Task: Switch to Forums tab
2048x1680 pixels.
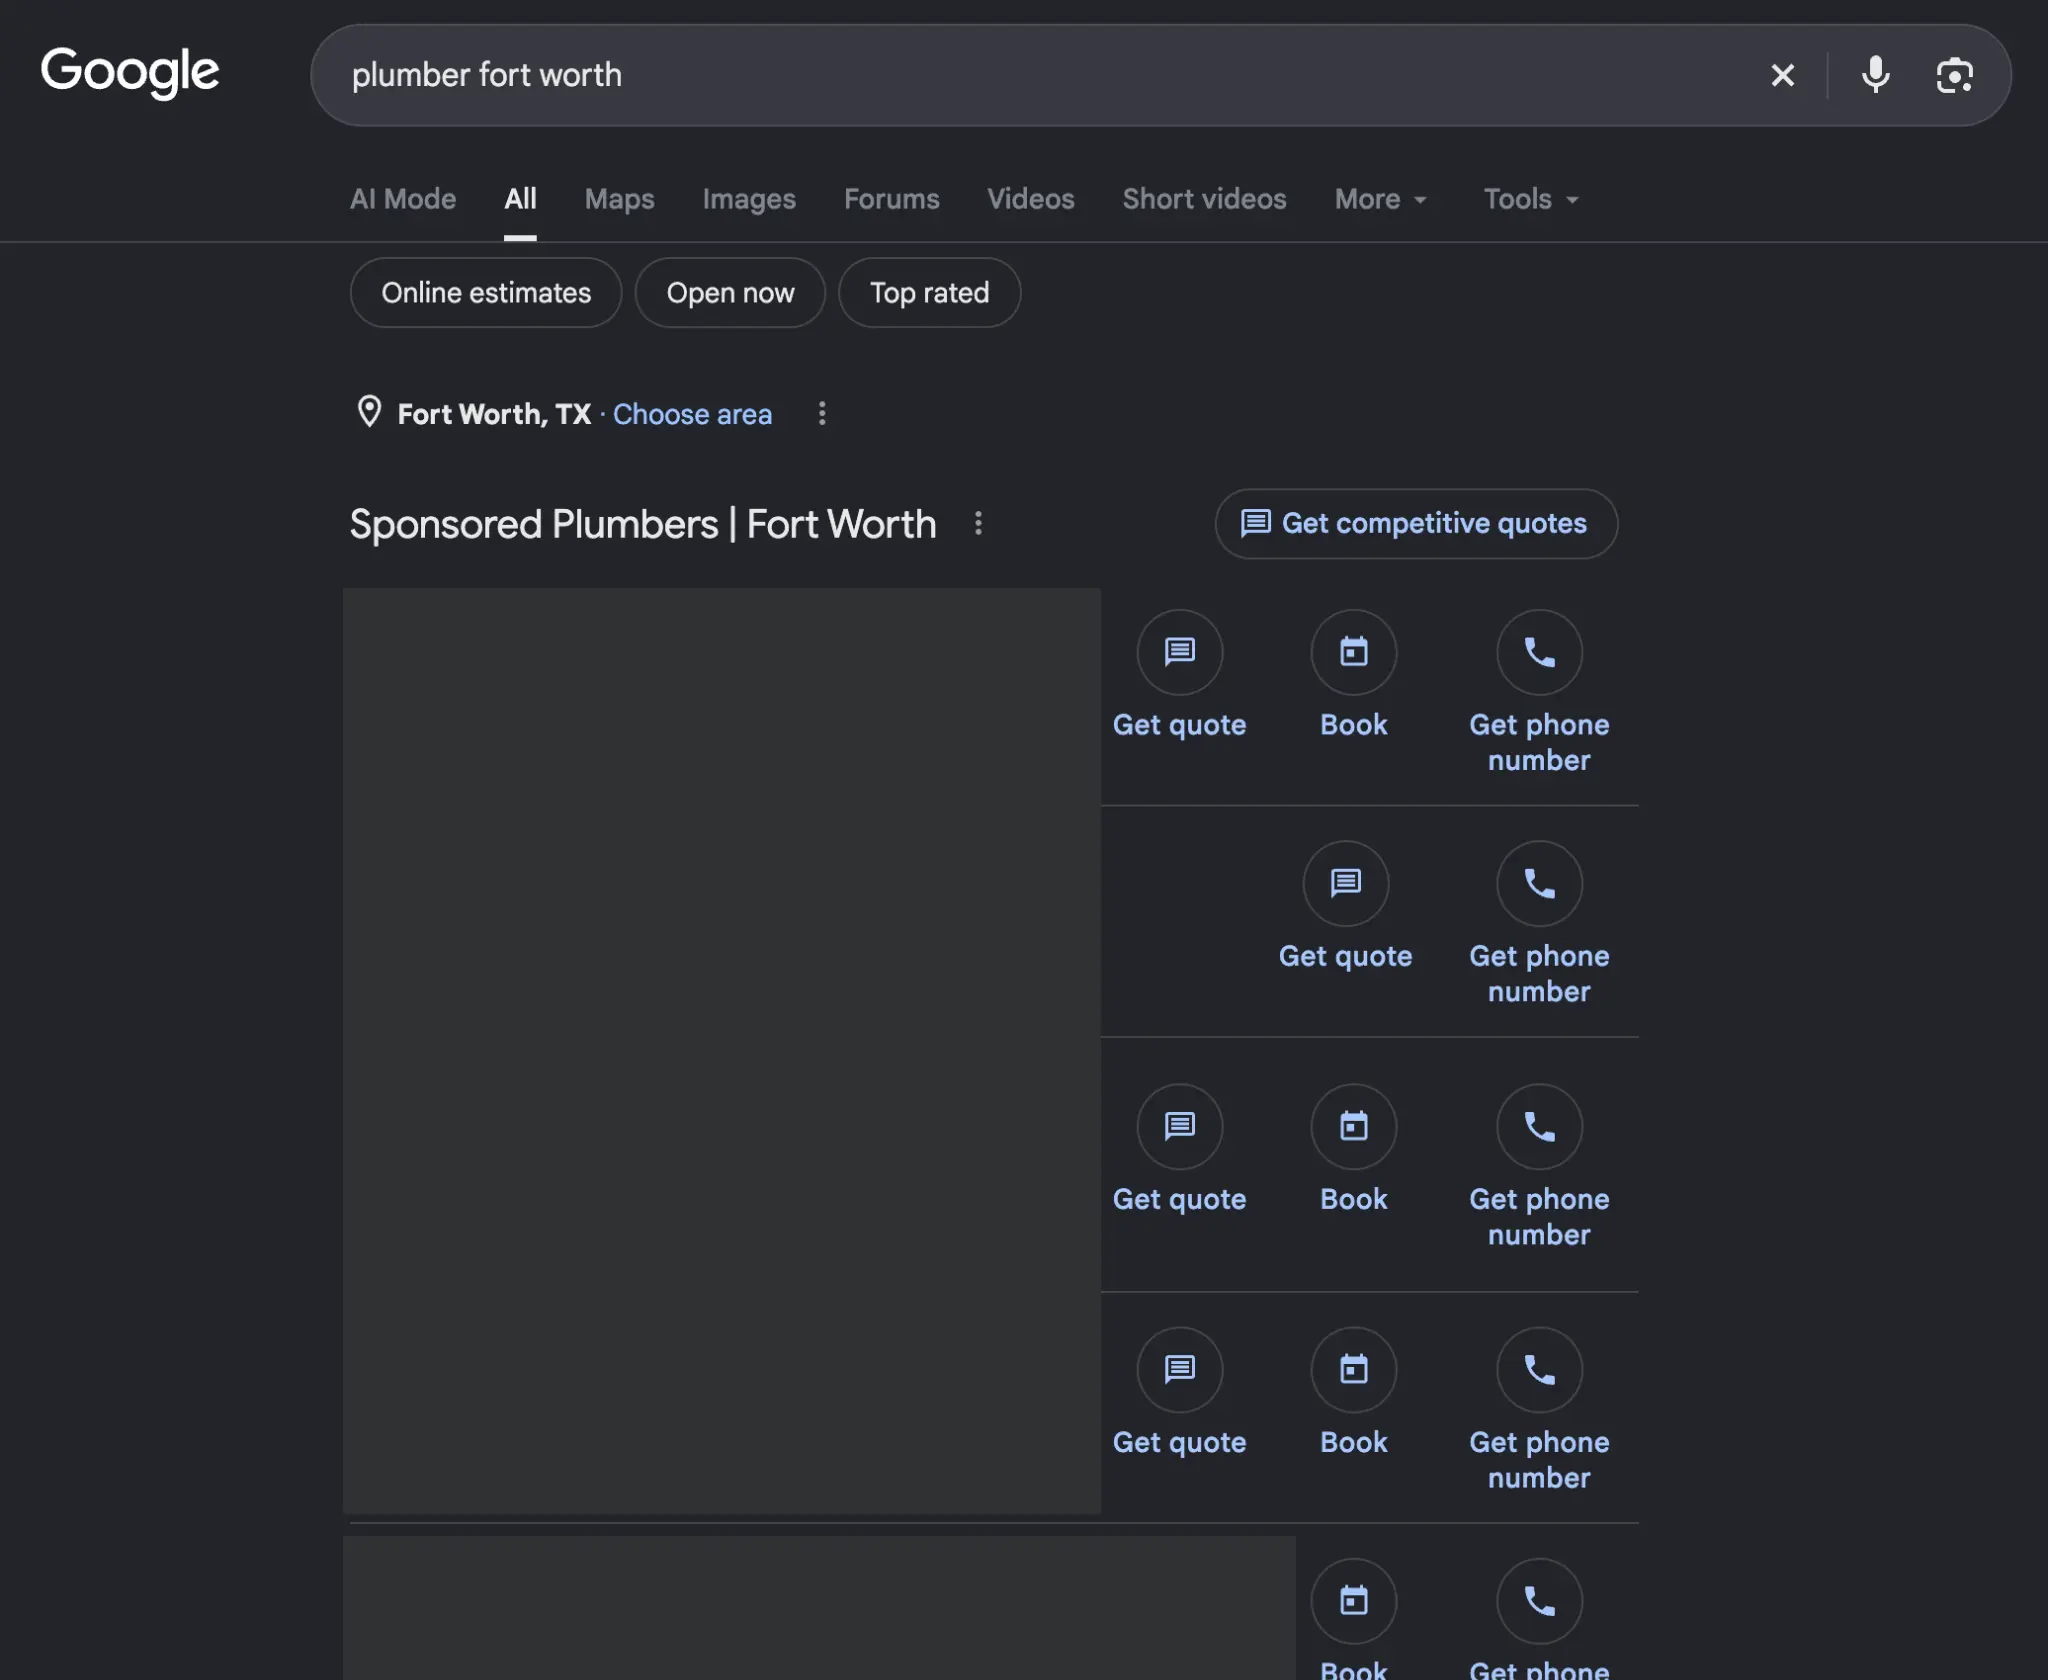Action: click(891, 199)
